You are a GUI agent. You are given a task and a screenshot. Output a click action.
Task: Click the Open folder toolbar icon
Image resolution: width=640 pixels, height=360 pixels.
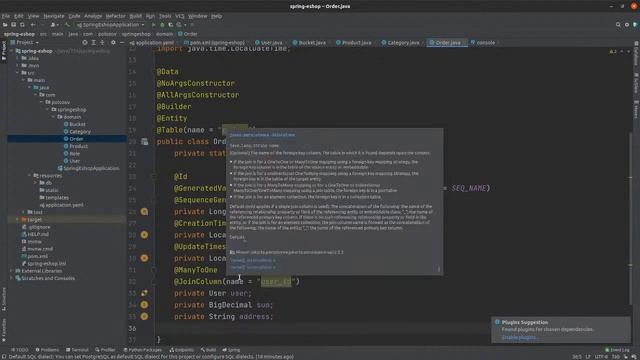[5, 25]
